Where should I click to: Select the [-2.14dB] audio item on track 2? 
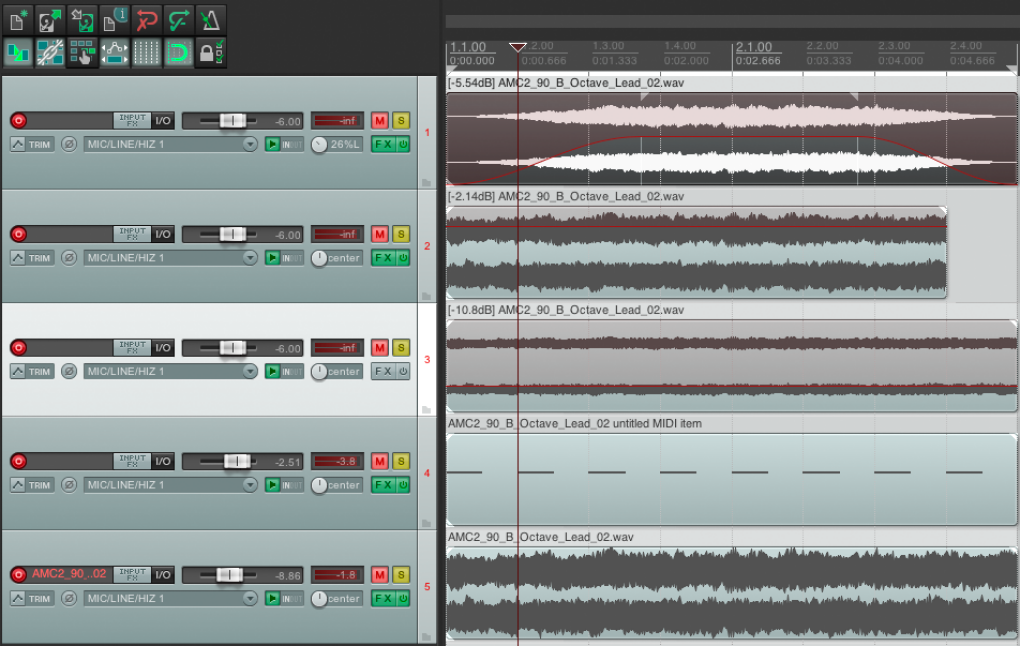[696, 252]
